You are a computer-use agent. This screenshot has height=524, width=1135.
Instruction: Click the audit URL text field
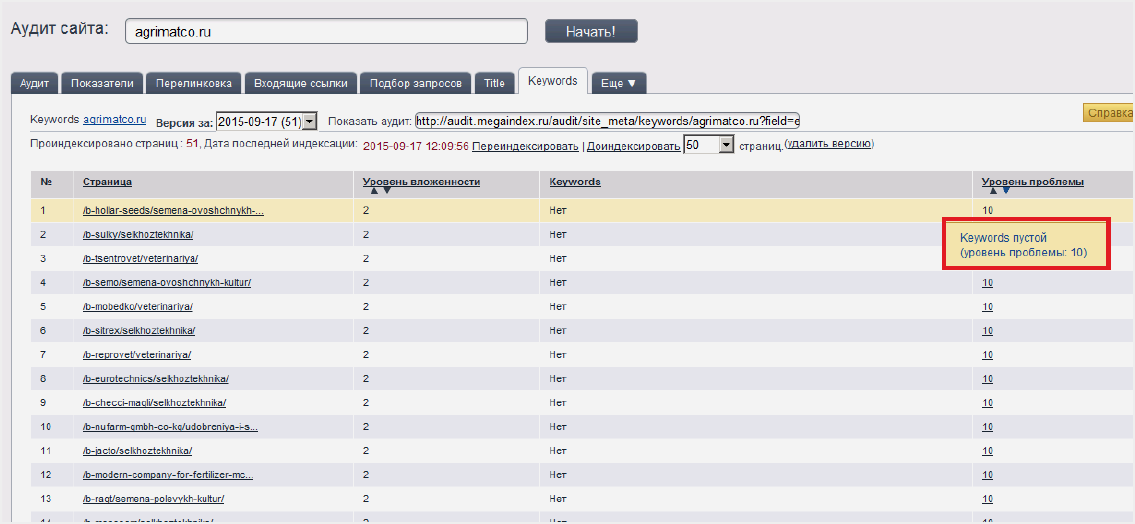click(607, 121)
